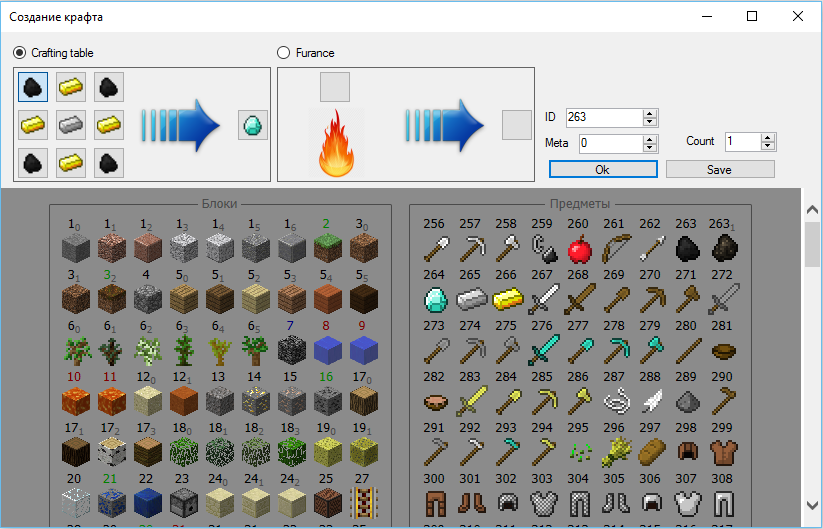Viewport: 823px width, 529px height.
Task: Pick the powered rail block 27
Action: point(364,503)
